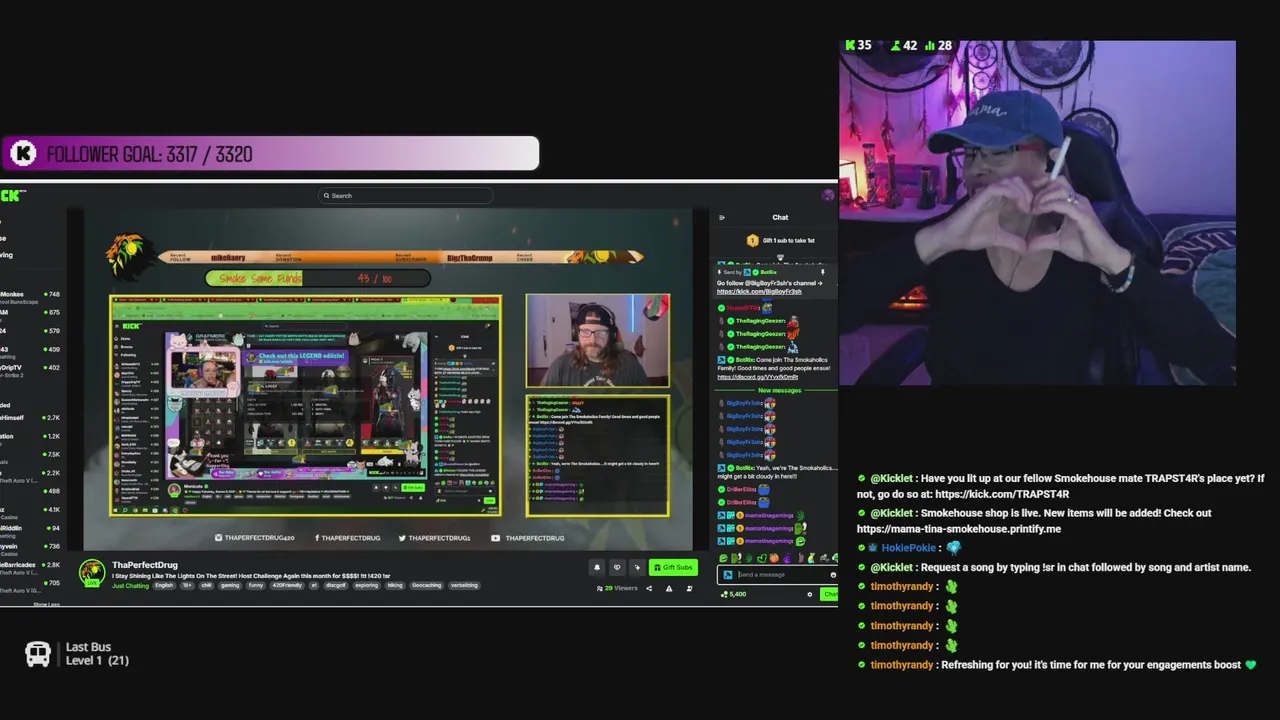Click the bearded streamer webcam thumbnail
Screen dimensions: 1280x720
(598, 340)
